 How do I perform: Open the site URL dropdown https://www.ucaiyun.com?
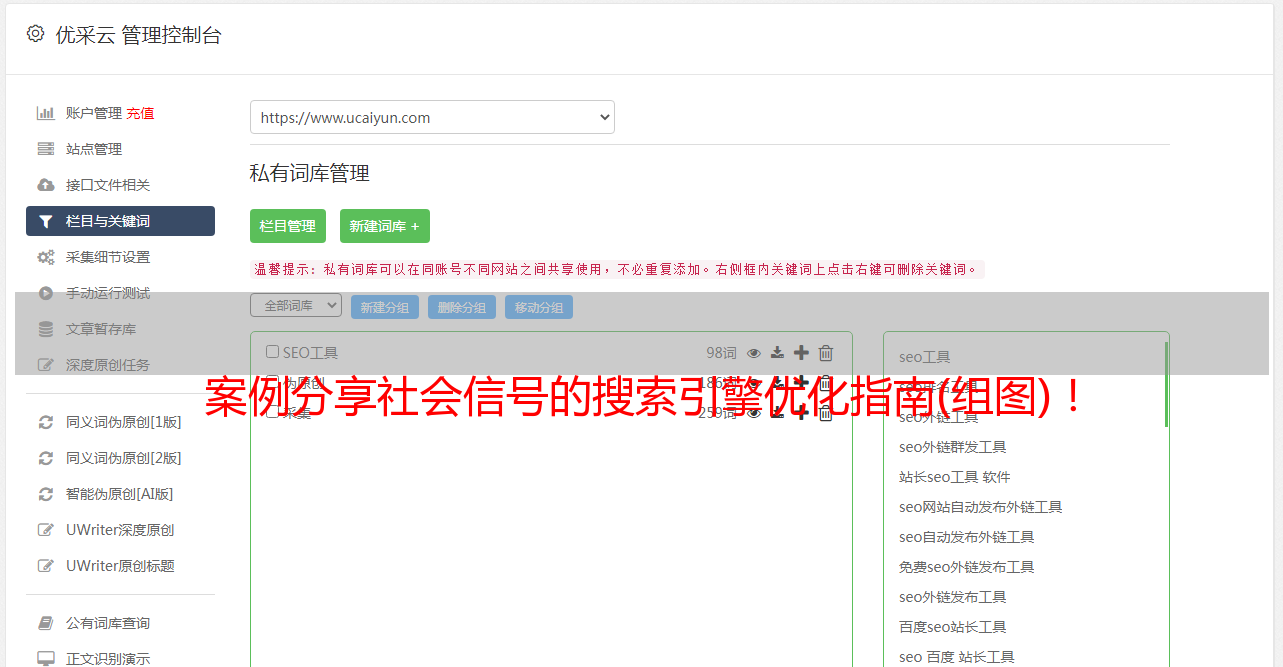(x=432, y=117)
